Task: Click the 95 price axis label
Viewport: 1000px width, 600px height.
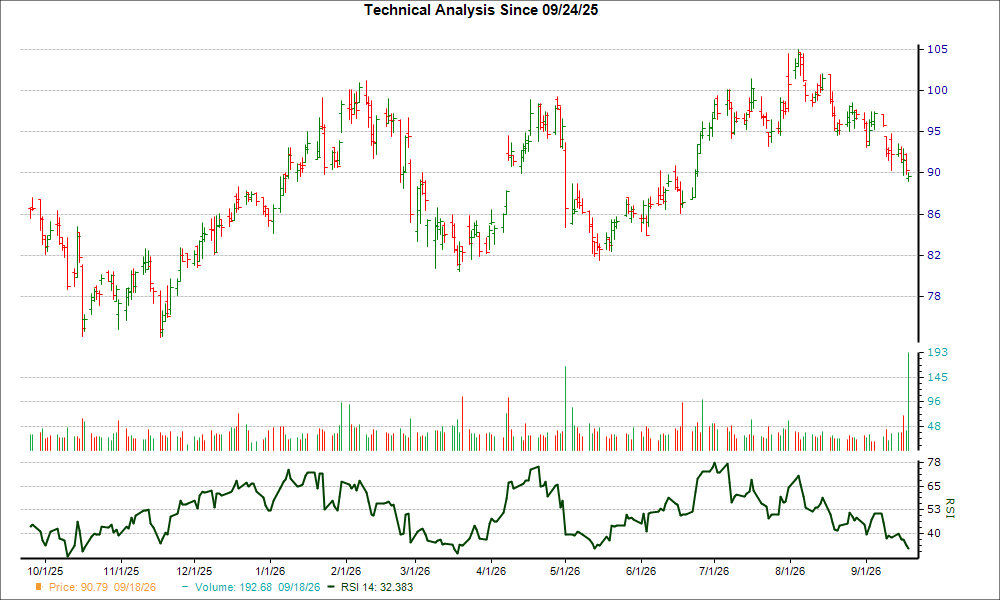Action: point(934,131)
